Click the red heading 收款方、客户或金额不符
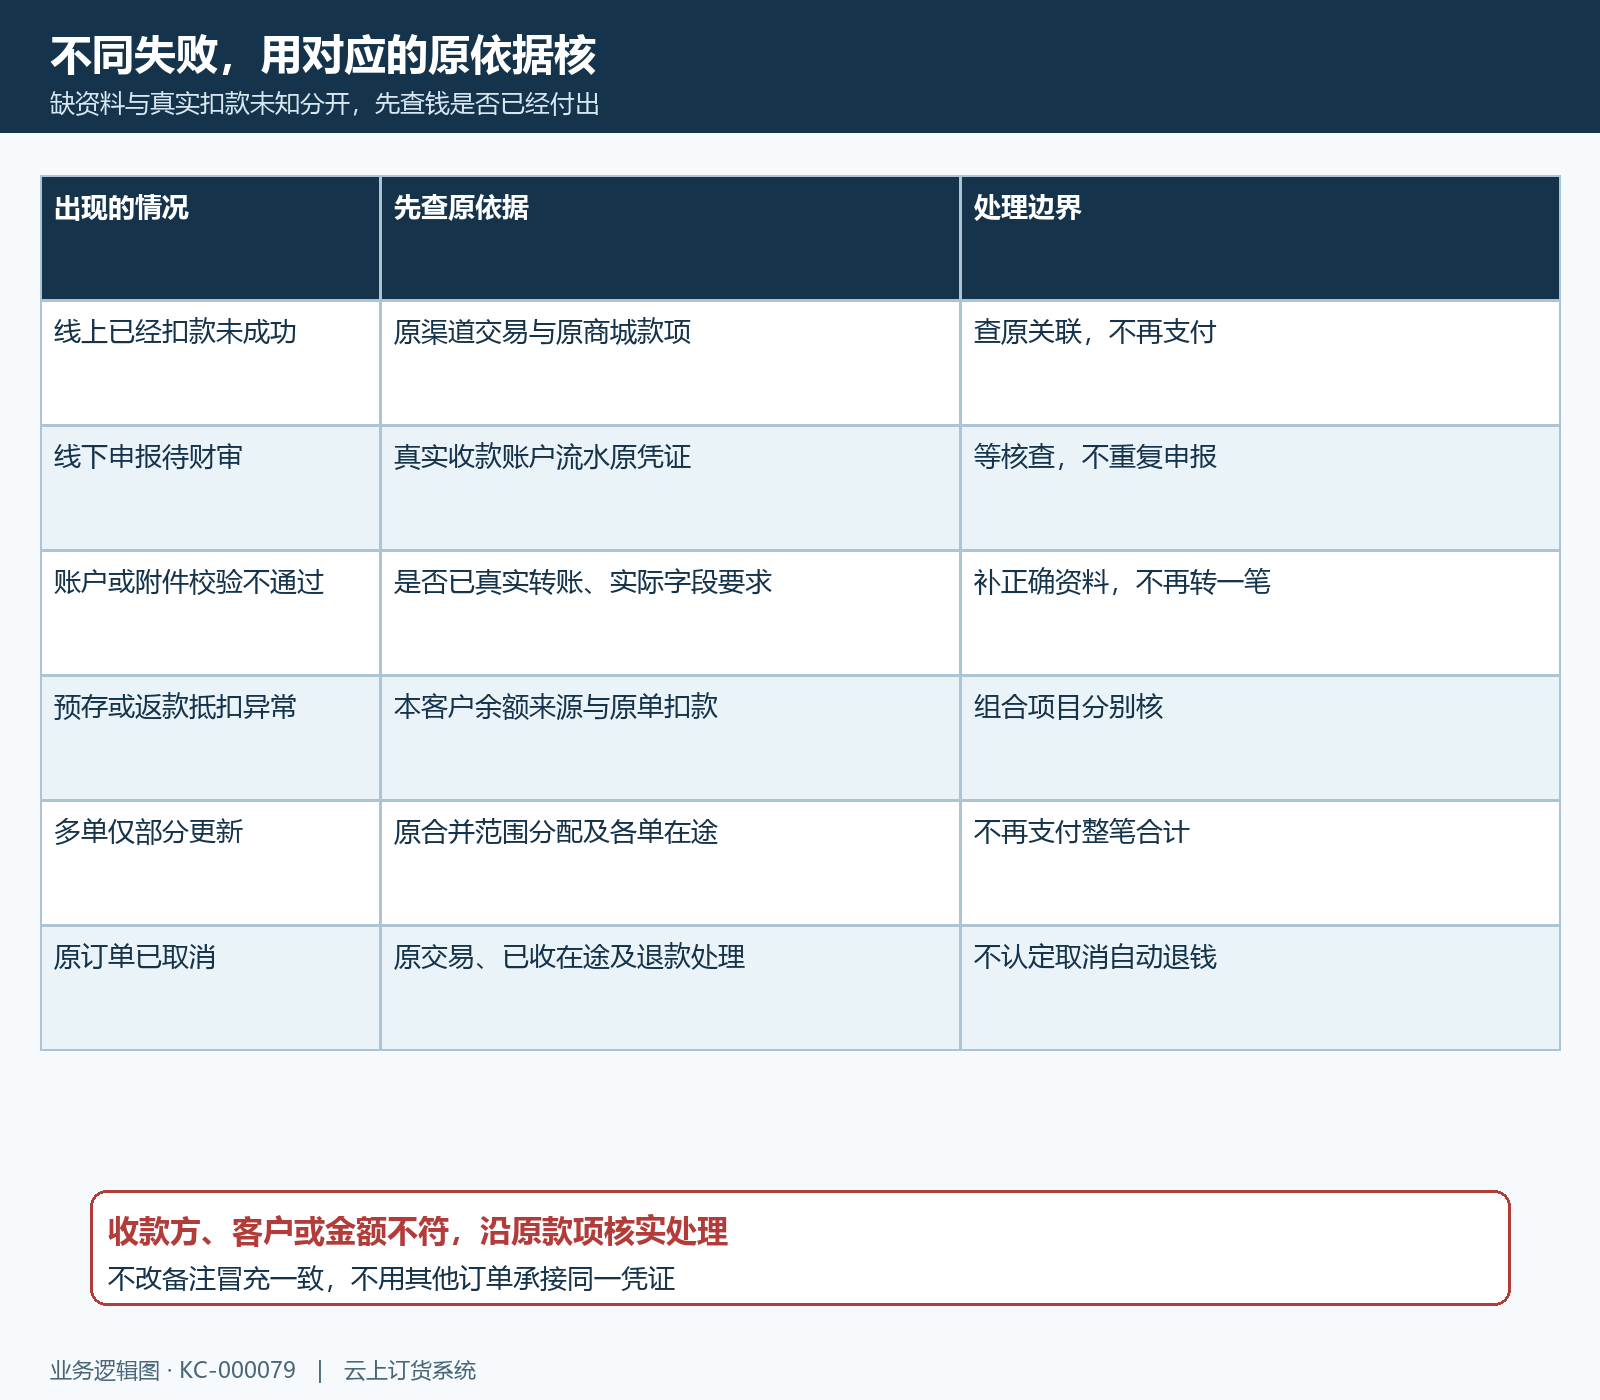 pos(278,1231)
